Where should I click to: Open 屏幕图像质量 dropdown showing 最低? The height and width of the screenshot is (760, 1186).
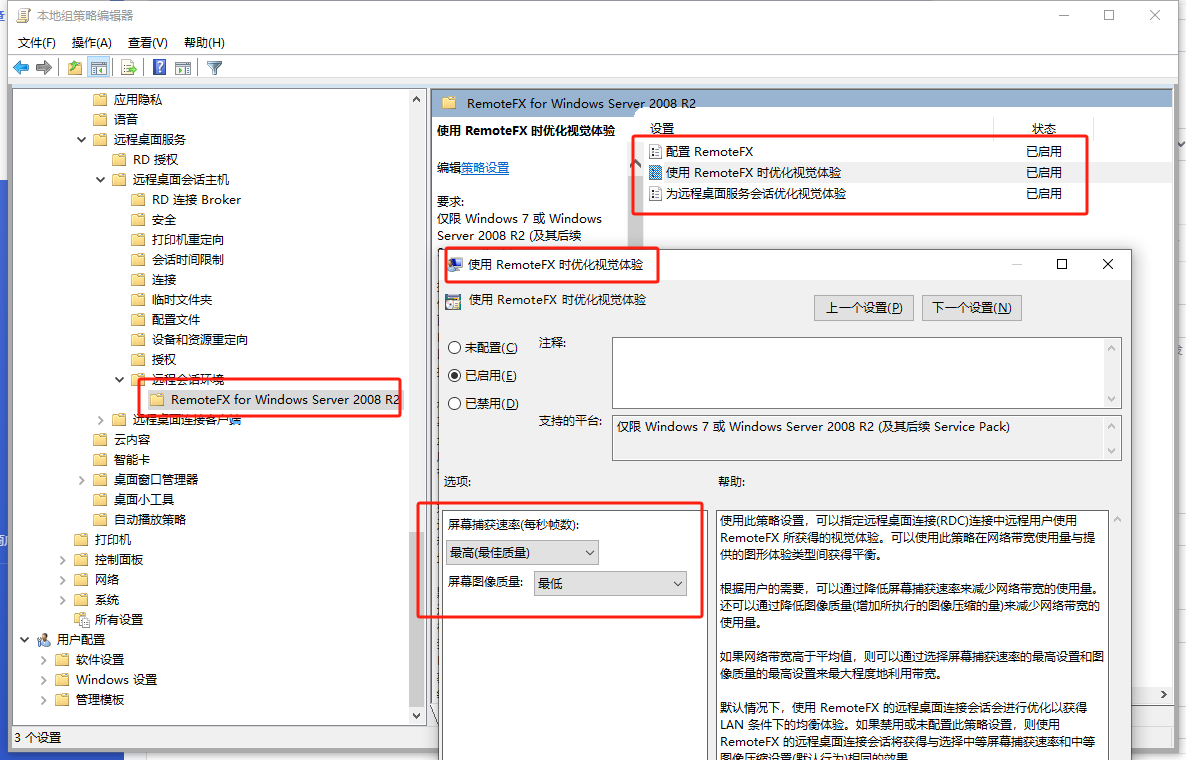(610, 584)
